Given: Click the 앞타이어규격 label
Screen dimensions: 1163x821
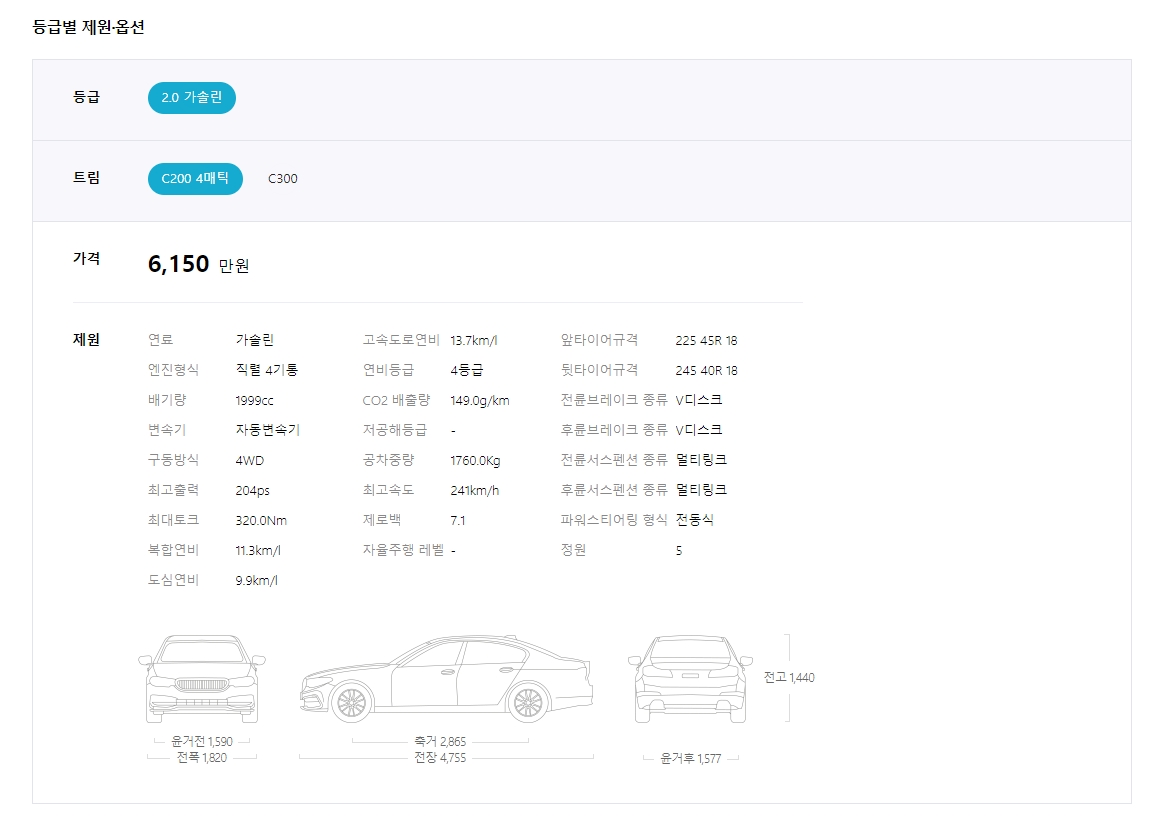Looking at the screenshot, I should [x=599, y=339].
